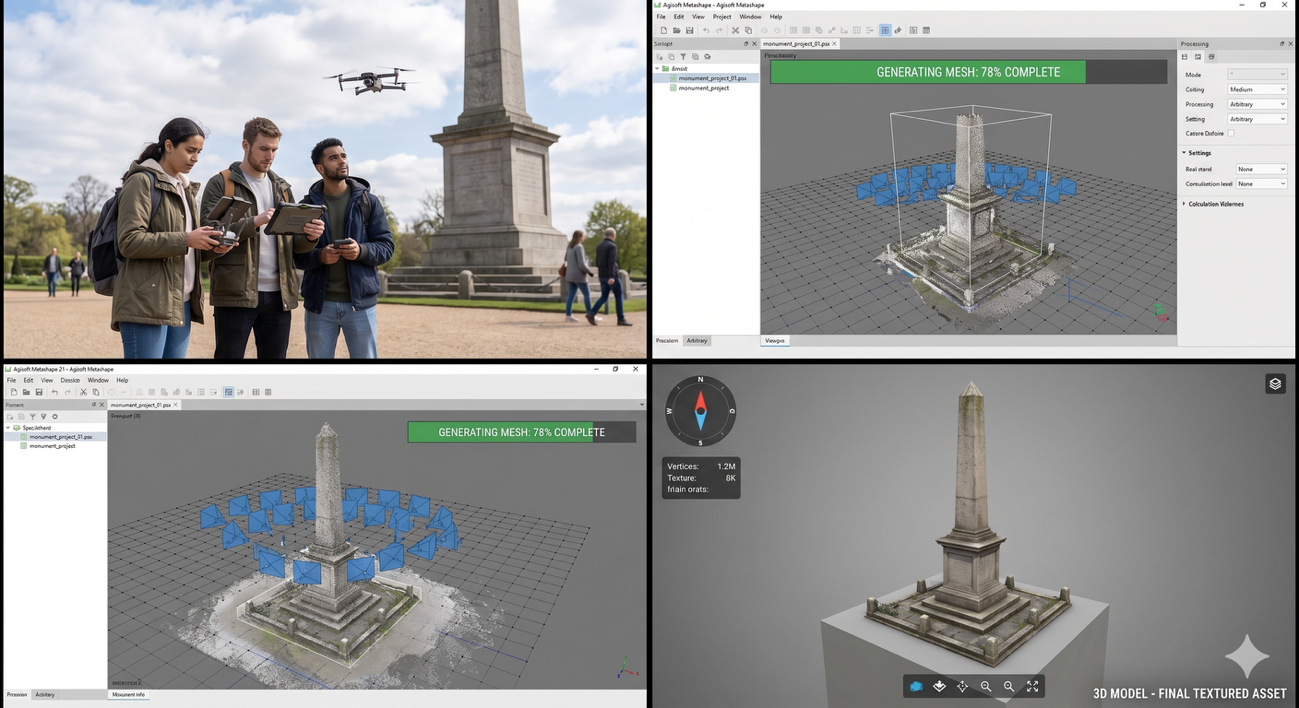
Task: Click axis orientation gizmo in top-right 3D view
Action: 1160,313
